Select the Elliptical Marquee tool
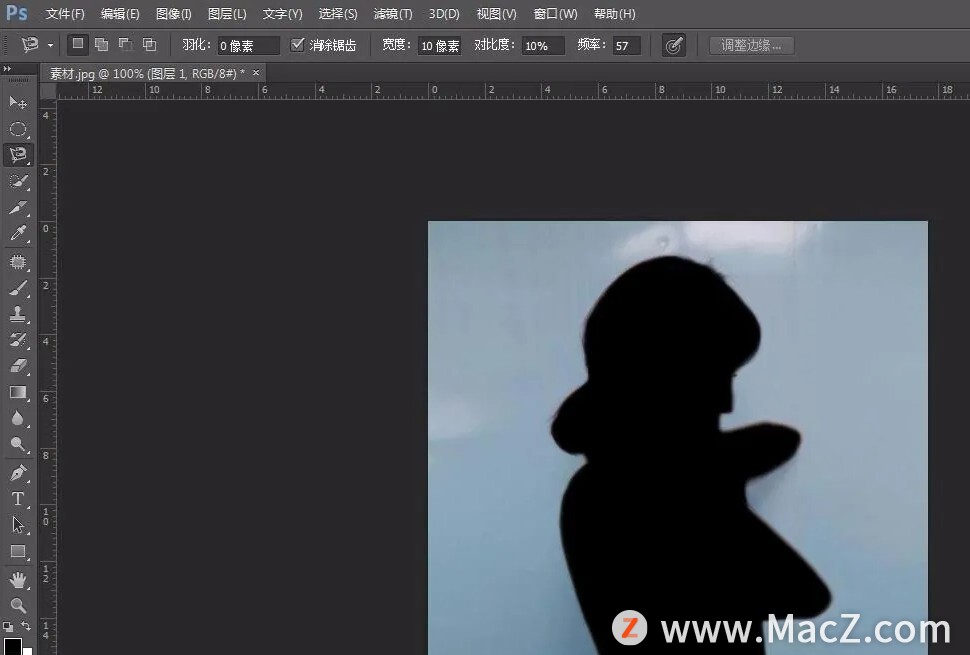970x655 pixels. point(18,129)
